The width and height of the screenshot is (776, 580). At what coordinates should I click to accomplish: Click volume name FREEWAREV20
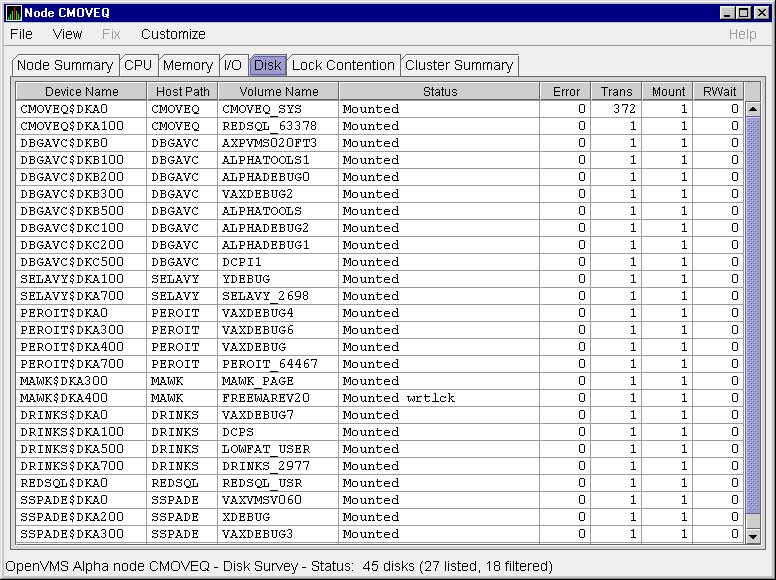pyautogui.click(x=266, y=398)
